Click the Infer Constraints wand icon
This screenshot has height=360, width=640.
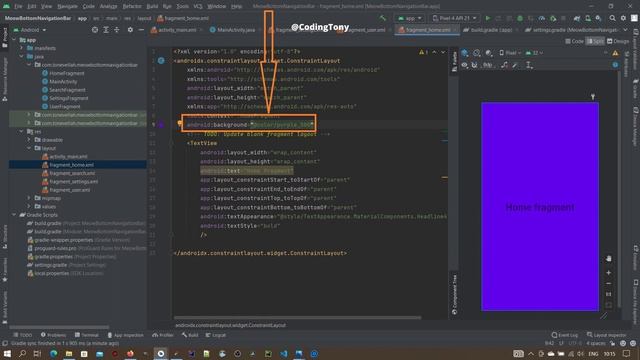click(516, 65)
